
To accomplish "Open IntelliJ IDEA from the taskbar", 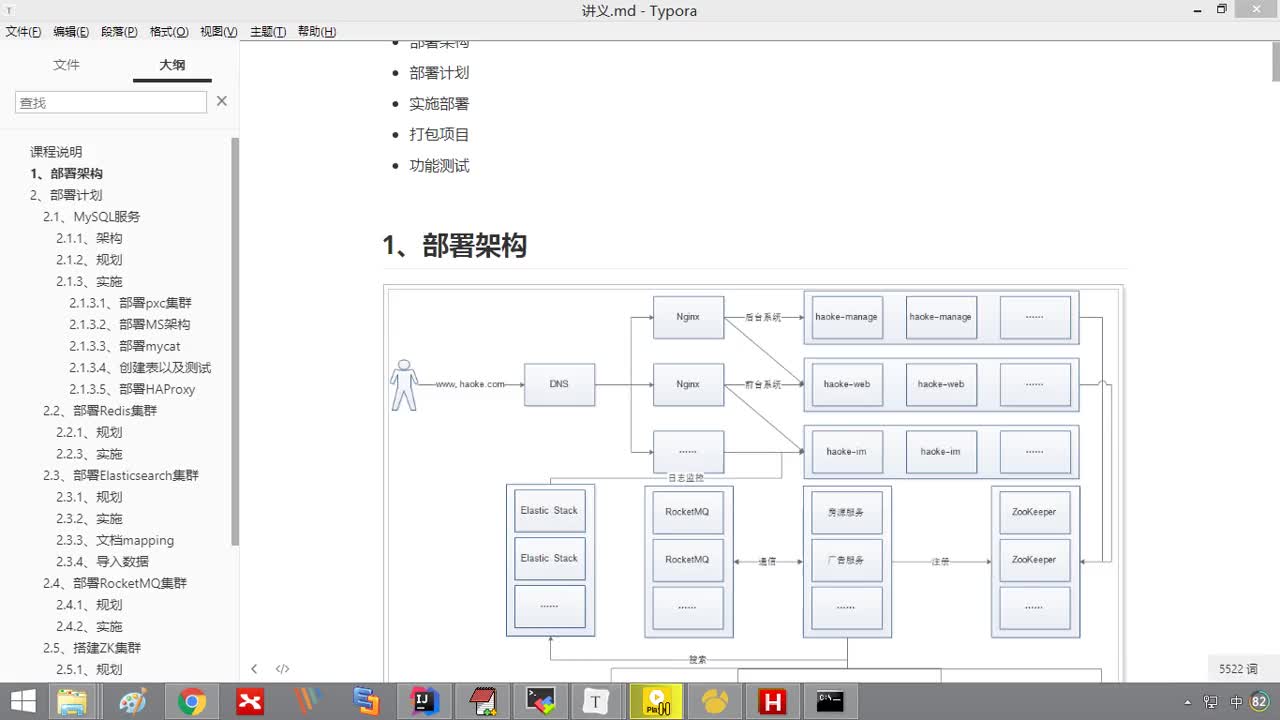I will [423, 702].
